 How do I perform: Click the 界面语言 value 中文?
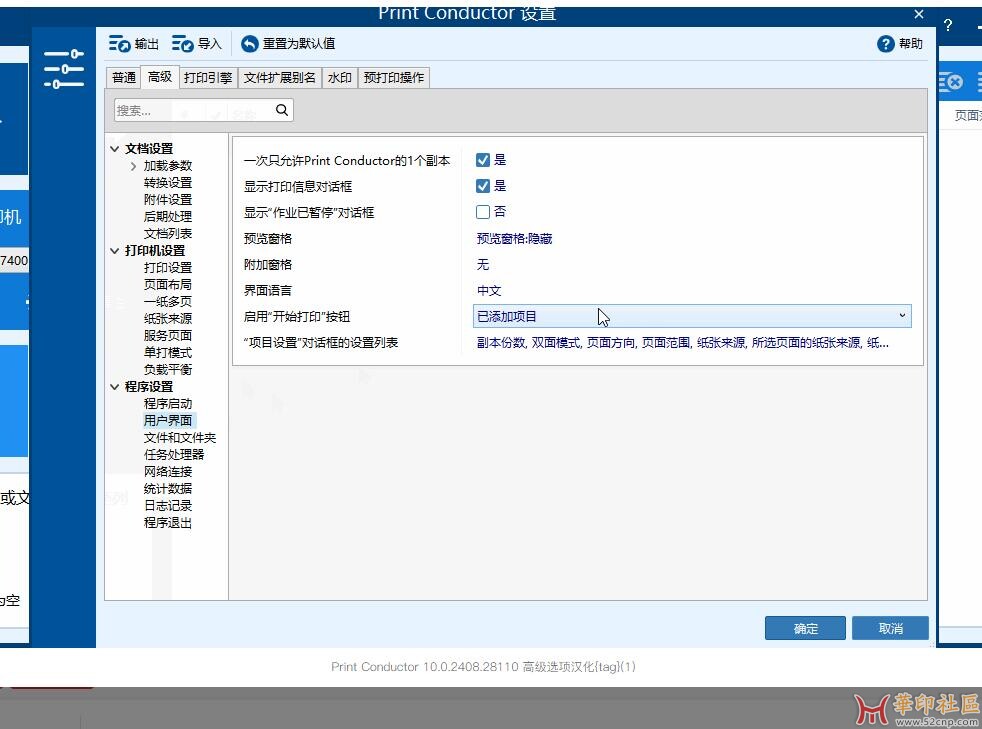[488, 291]
